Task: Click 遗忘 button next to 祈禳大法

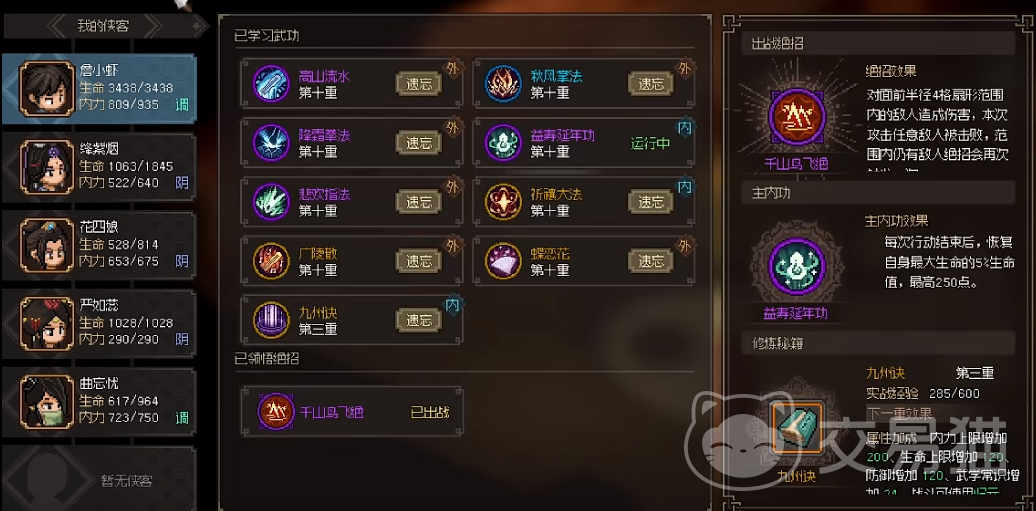Action: 651,202
